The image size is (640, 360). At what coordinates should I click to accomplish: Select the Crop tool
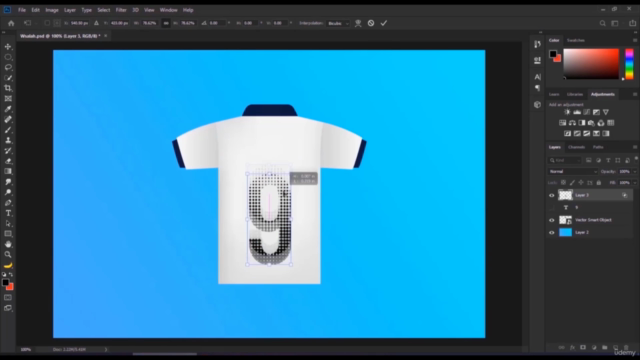(8, 88)
